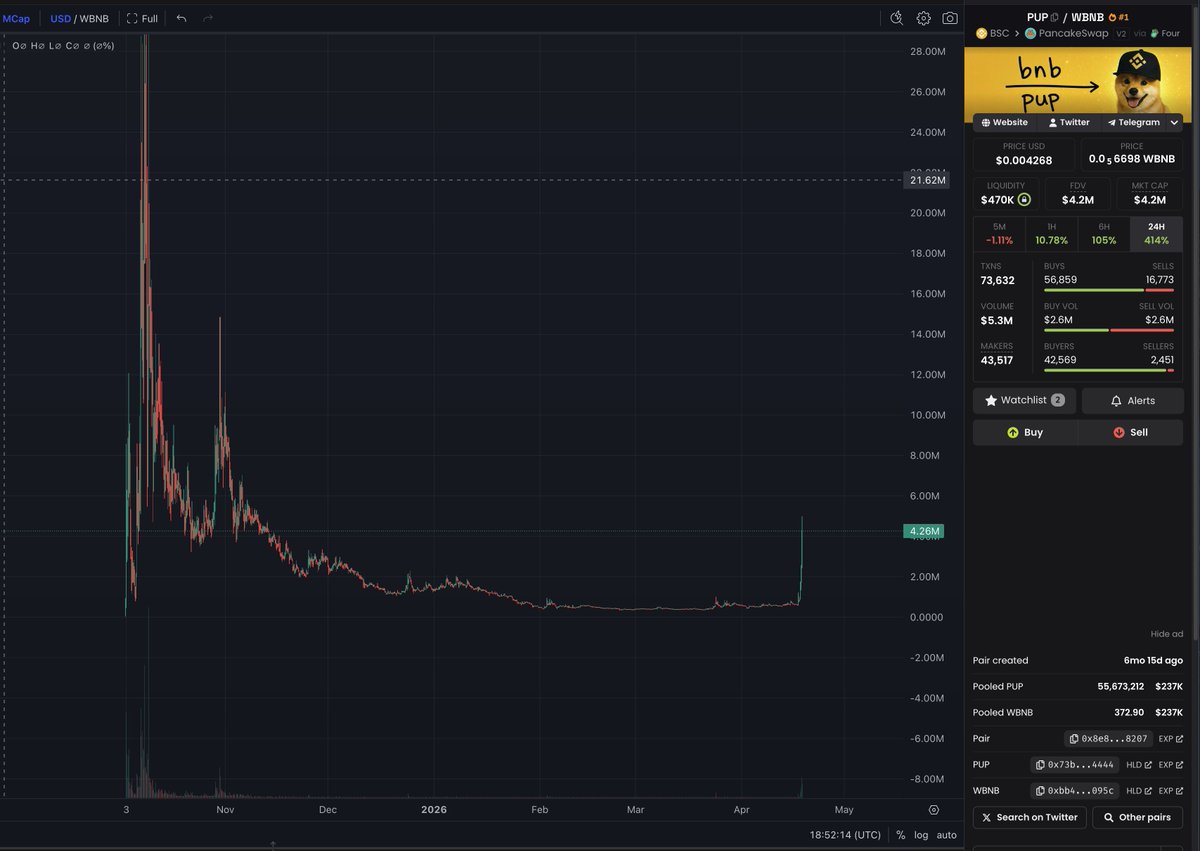Click the MKT CAP $4.2M box
This screenshot has width=1200, height=851.
point(1150,194)
